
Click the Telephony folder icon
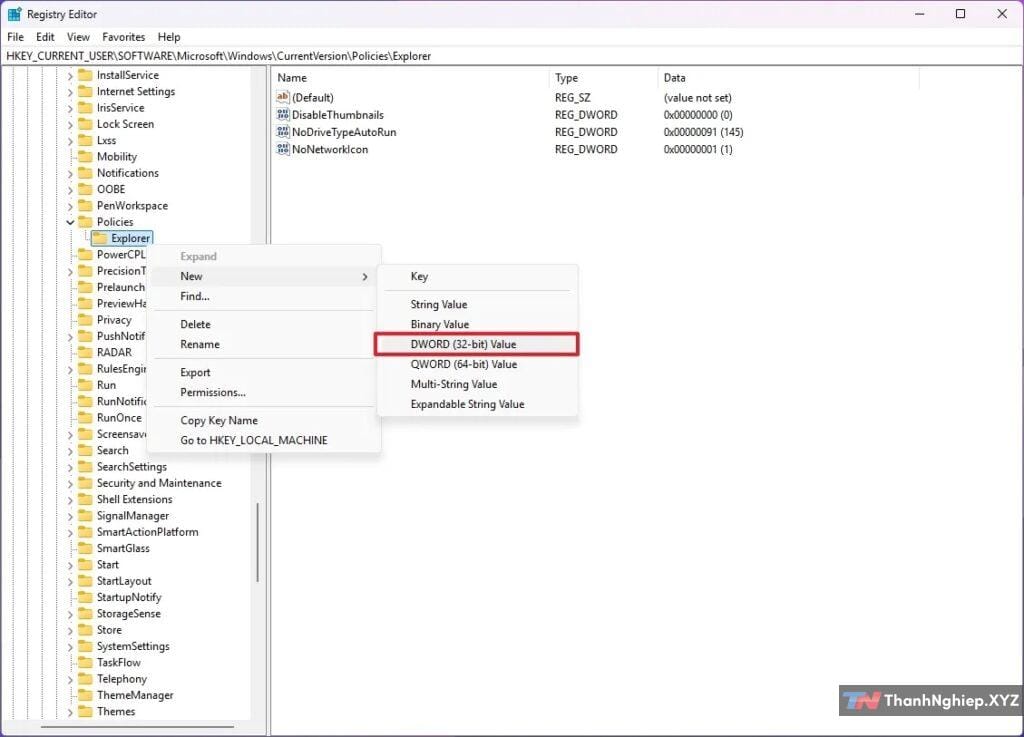point(85,679)
